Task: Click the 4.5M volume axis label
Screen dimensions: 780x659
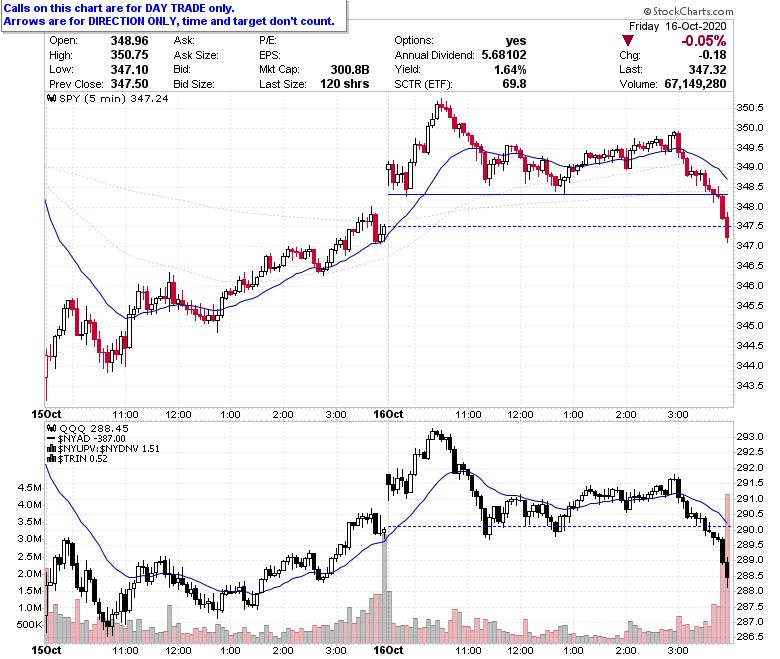Action: coord(29,487)
